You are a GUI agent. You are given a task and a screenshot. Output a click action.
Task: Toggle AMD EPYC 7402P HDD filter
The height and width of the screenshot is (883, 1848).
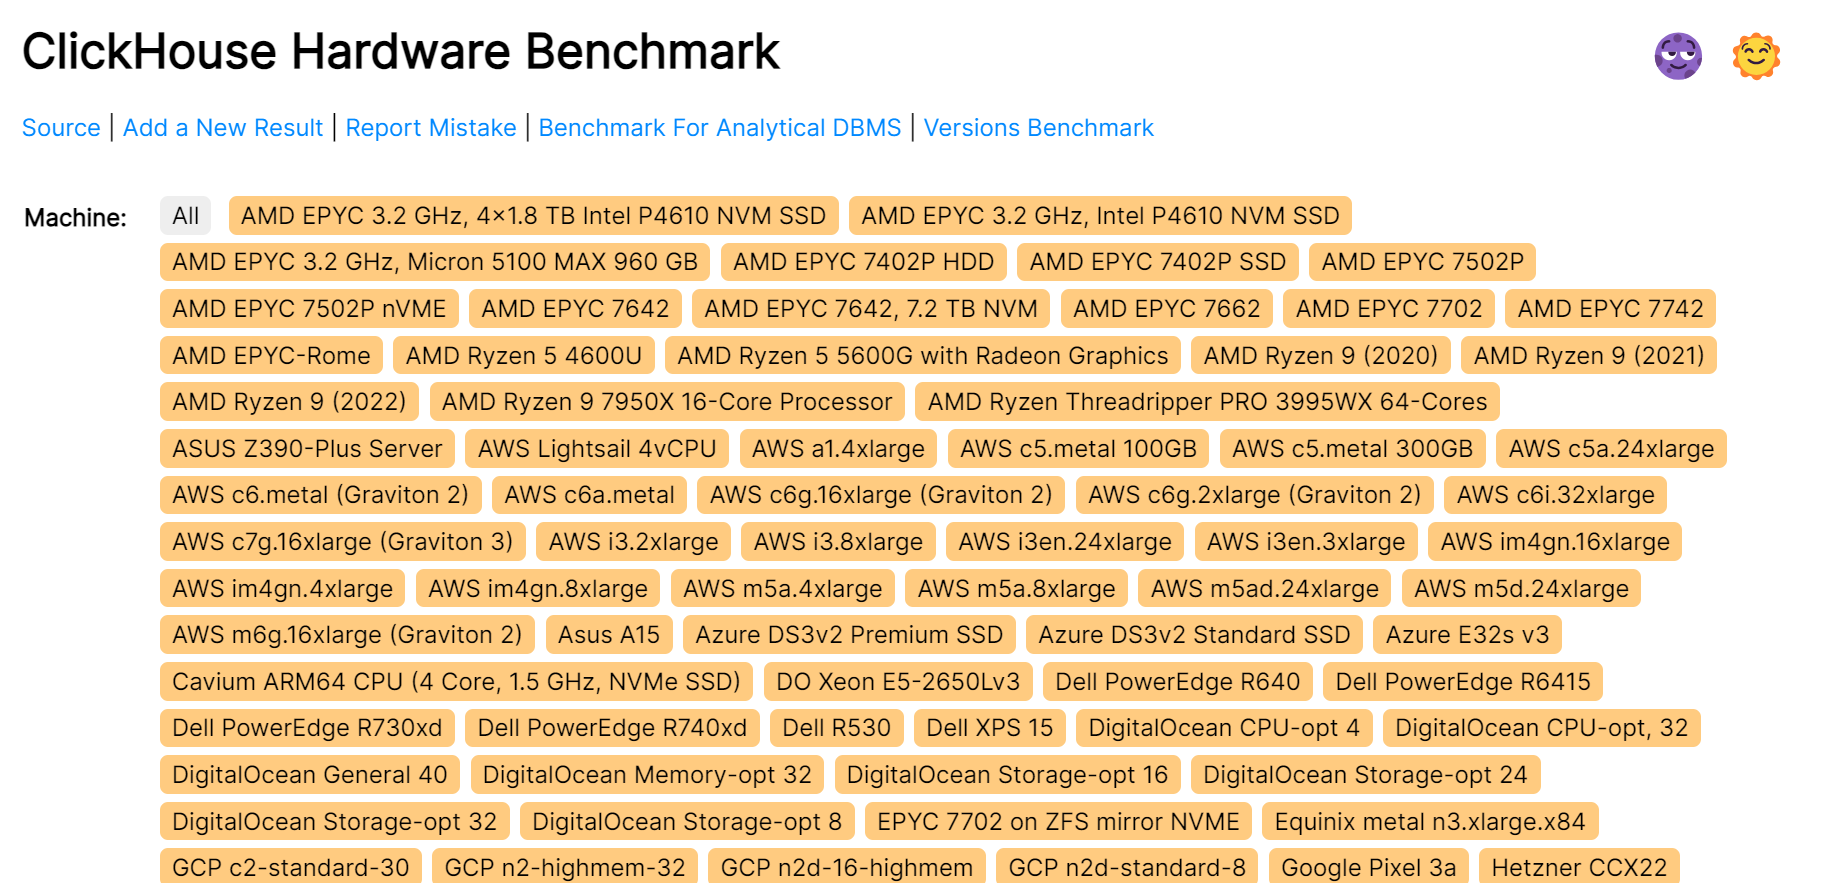864,262
